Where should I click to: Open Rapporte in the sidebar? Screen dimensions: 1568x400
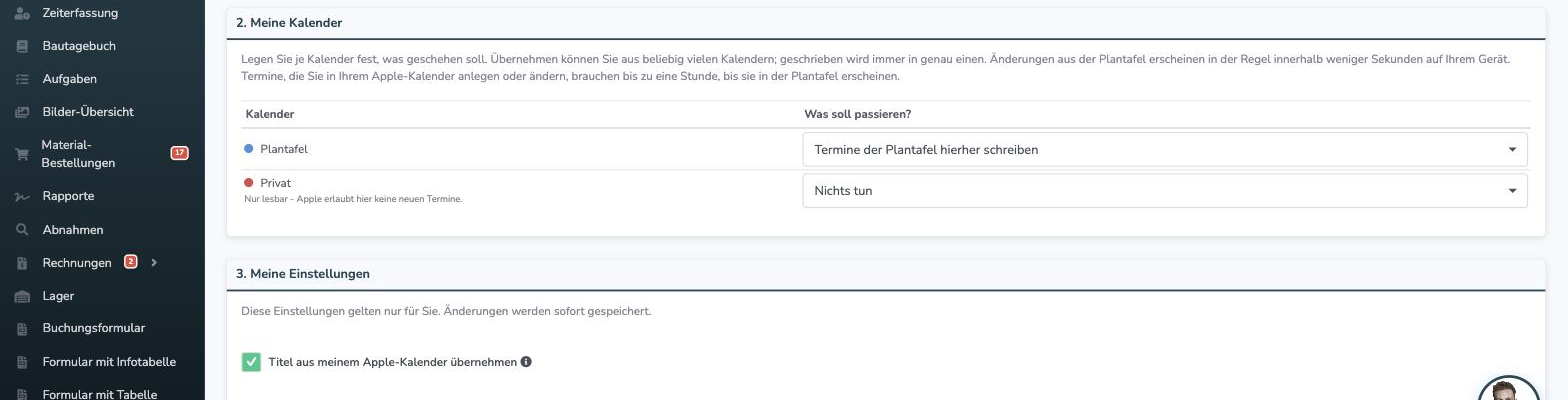[68, 196]
